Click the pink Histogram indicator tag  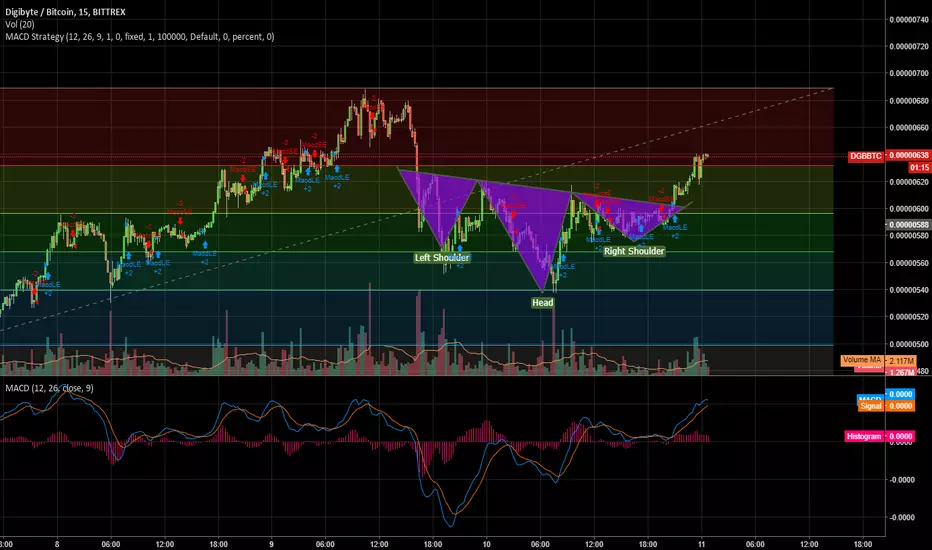pos(864,436)
